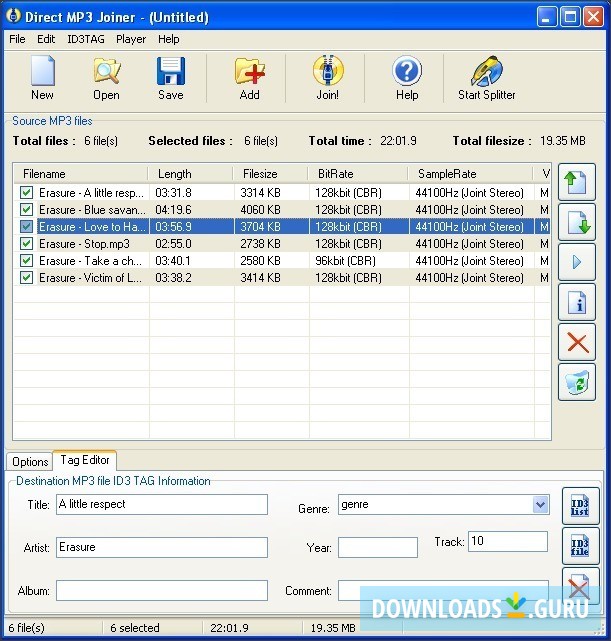
Task: Toggle checkbox for 'Erasure - Love to Ha...'
Action: 27,226
